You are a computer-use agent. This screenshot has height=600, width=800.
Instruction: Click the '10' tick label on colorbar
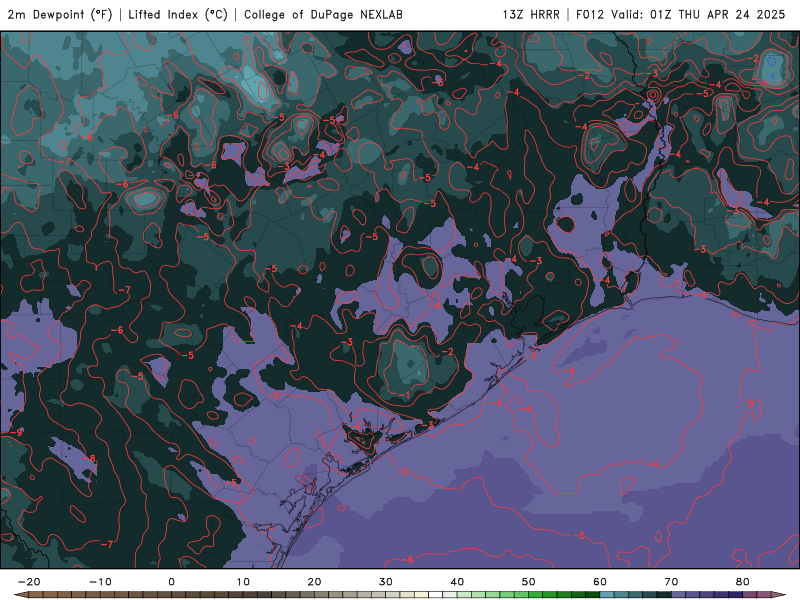[x=243, y=582]
